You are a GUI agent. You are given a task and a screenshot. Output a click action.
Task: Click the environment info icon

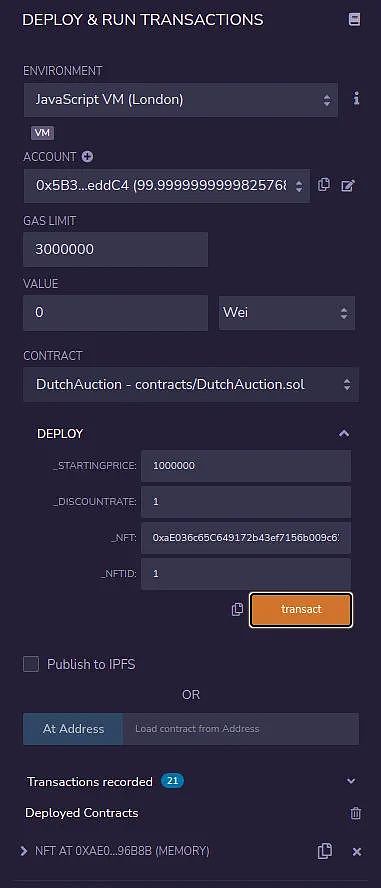coord(356,99)
